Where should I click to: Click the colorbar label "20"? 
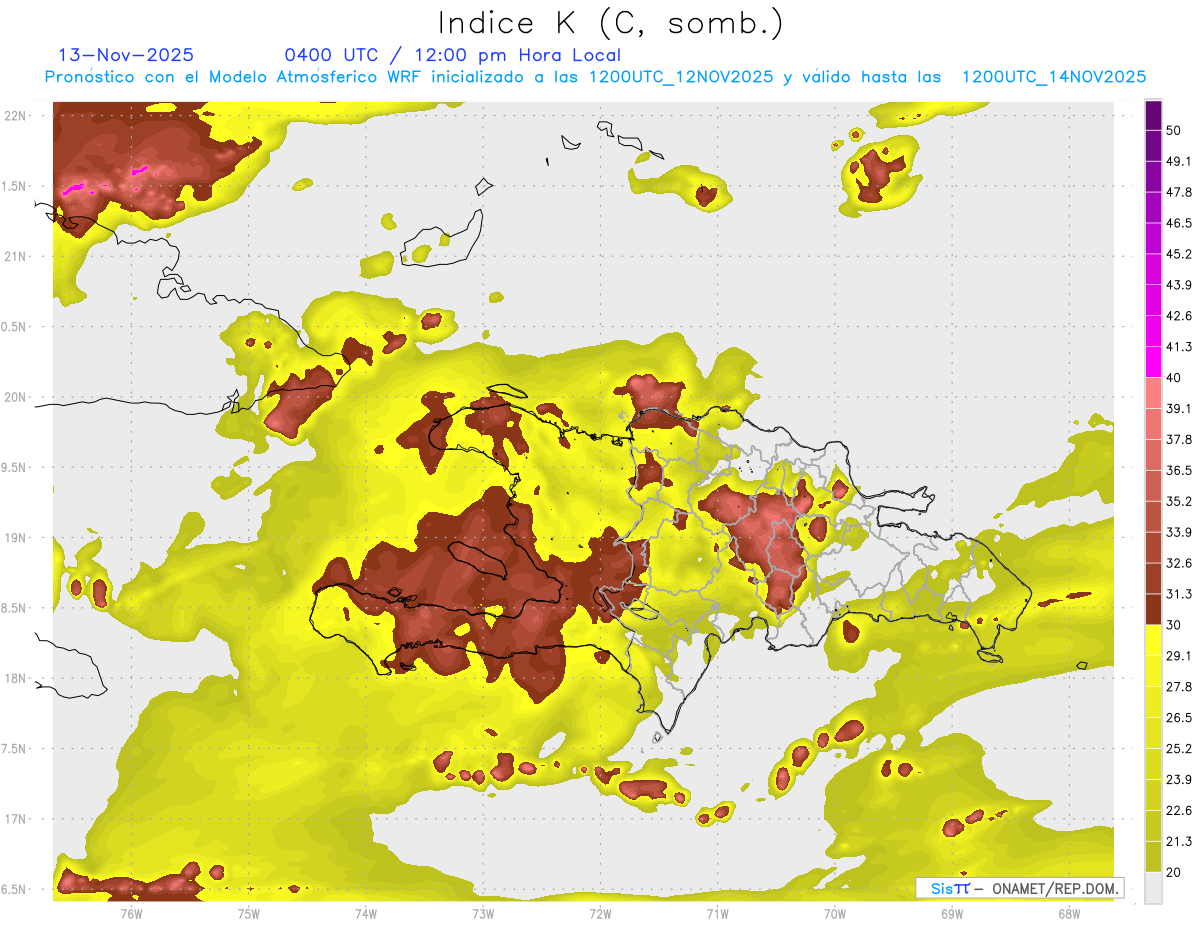(1174, 871)
